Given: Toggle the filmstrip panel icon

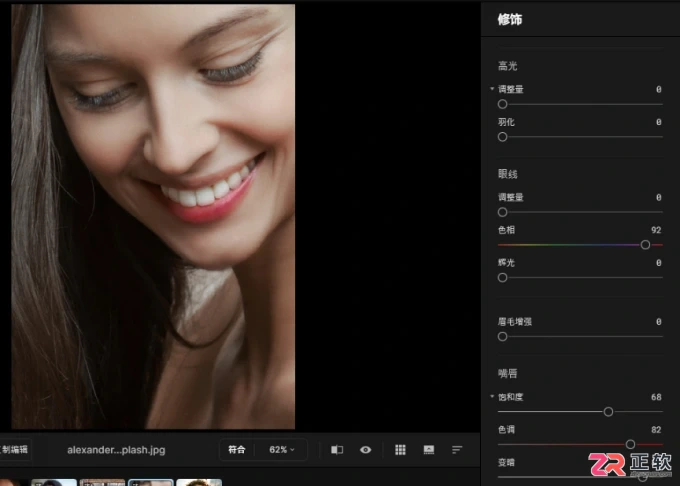Looking at the screenshot, I should tap(429, 450).
